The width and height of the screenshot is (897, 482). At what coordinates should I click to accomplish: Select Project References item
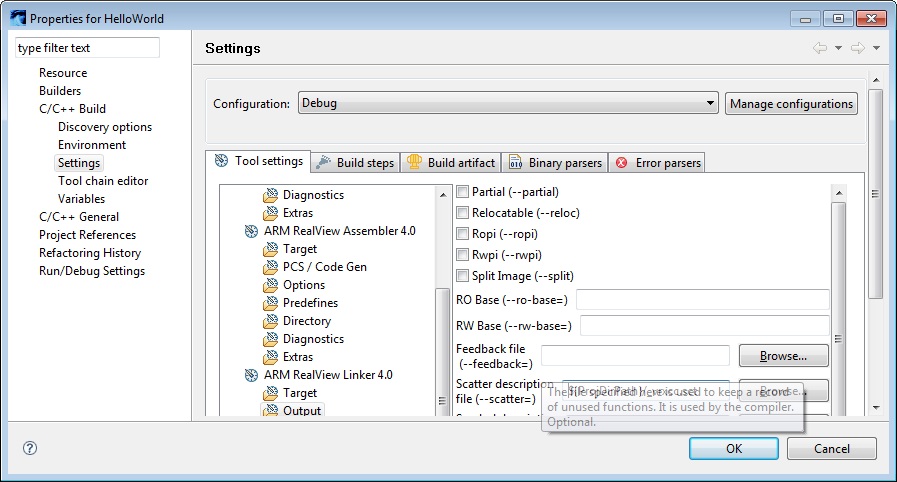click(88, 234)
